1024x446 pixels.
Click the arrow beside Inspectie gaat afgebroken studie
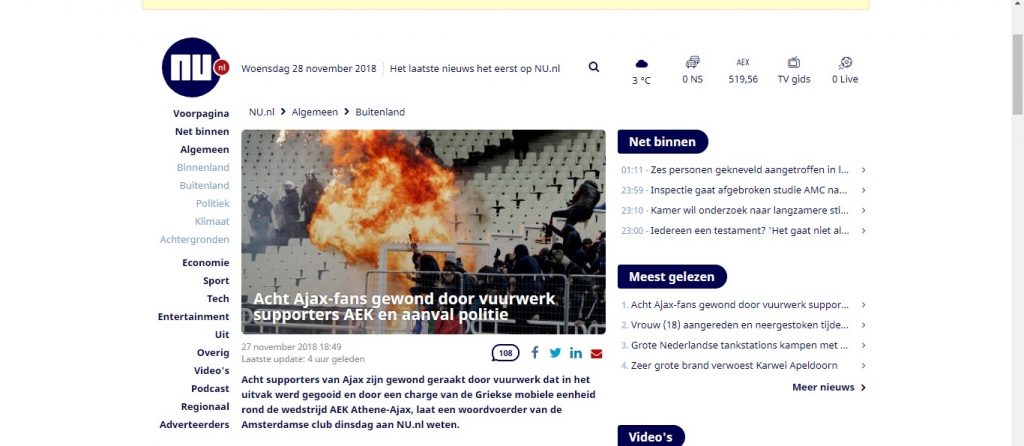point(863,190)
